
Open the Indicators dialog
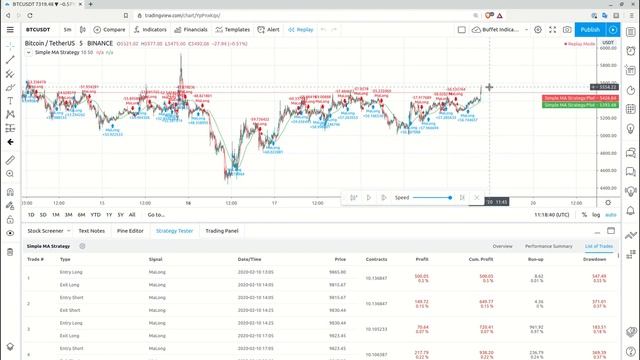(150, 30)
